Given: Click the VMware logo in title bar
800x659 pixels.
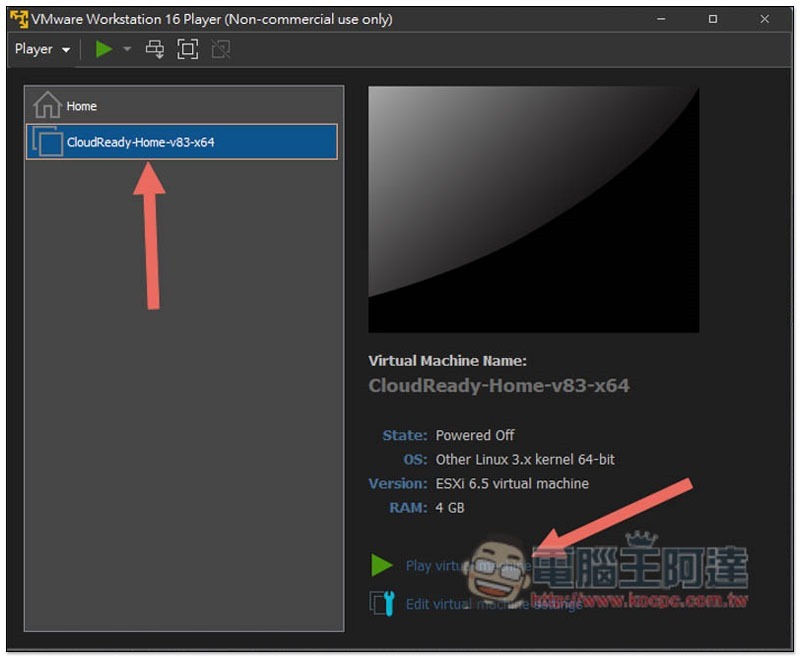Looking at the screenshot, I should 18,19.
